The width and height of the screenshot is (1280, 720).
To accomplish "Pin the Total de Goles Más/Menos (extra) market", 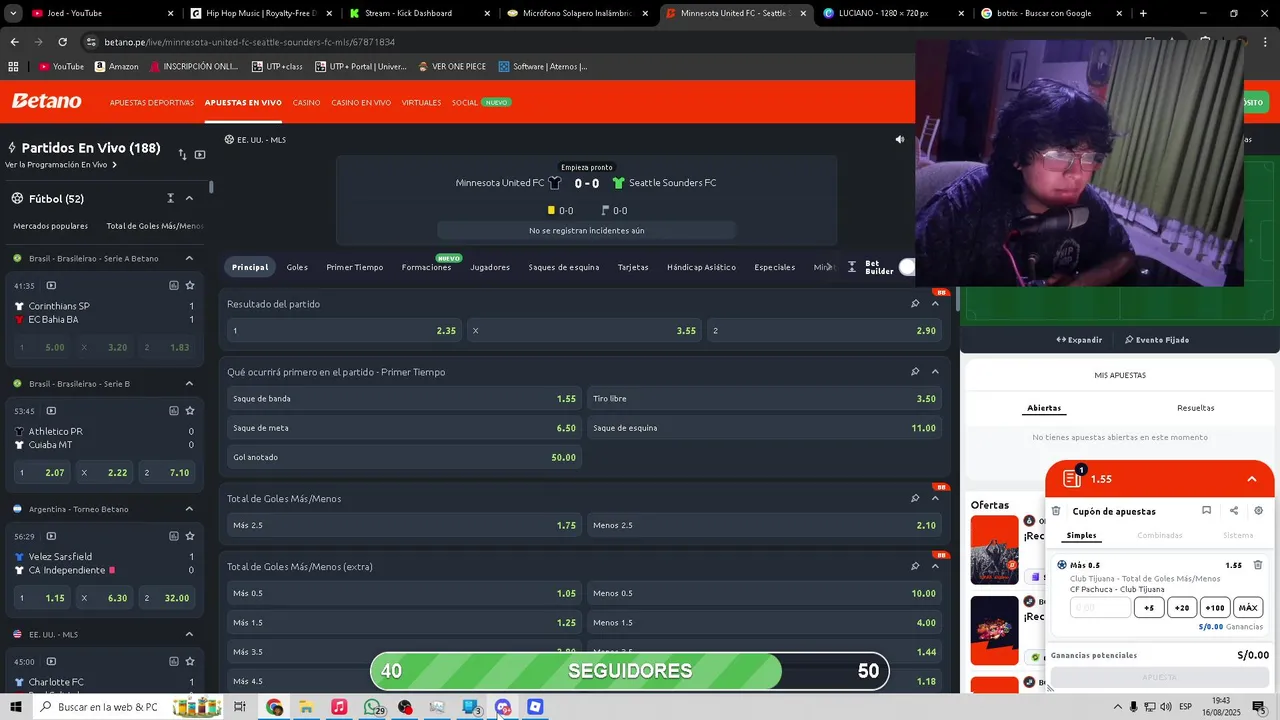I will coord(914,566).
